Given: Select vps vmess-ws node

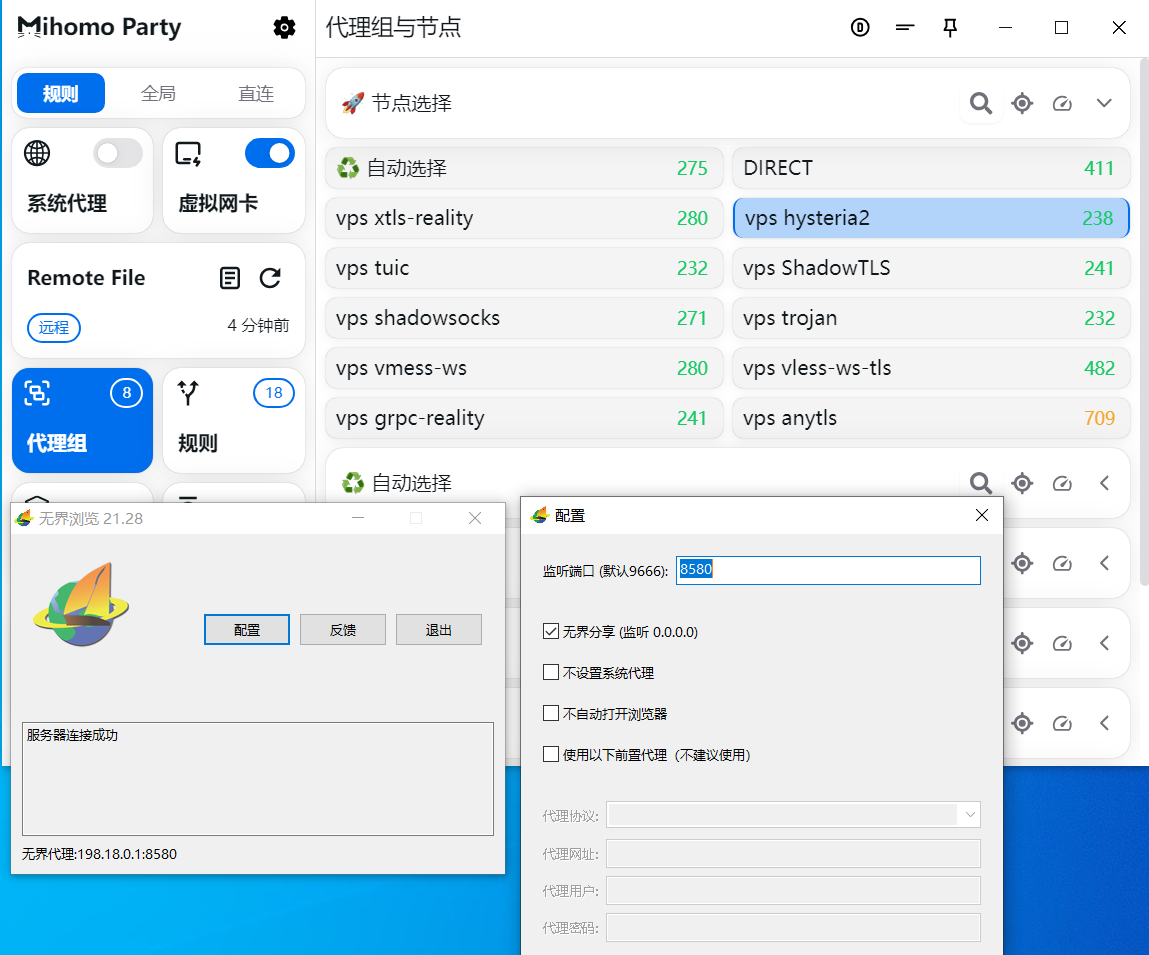Looking at the screenshot, I should [x=524, y=368].
